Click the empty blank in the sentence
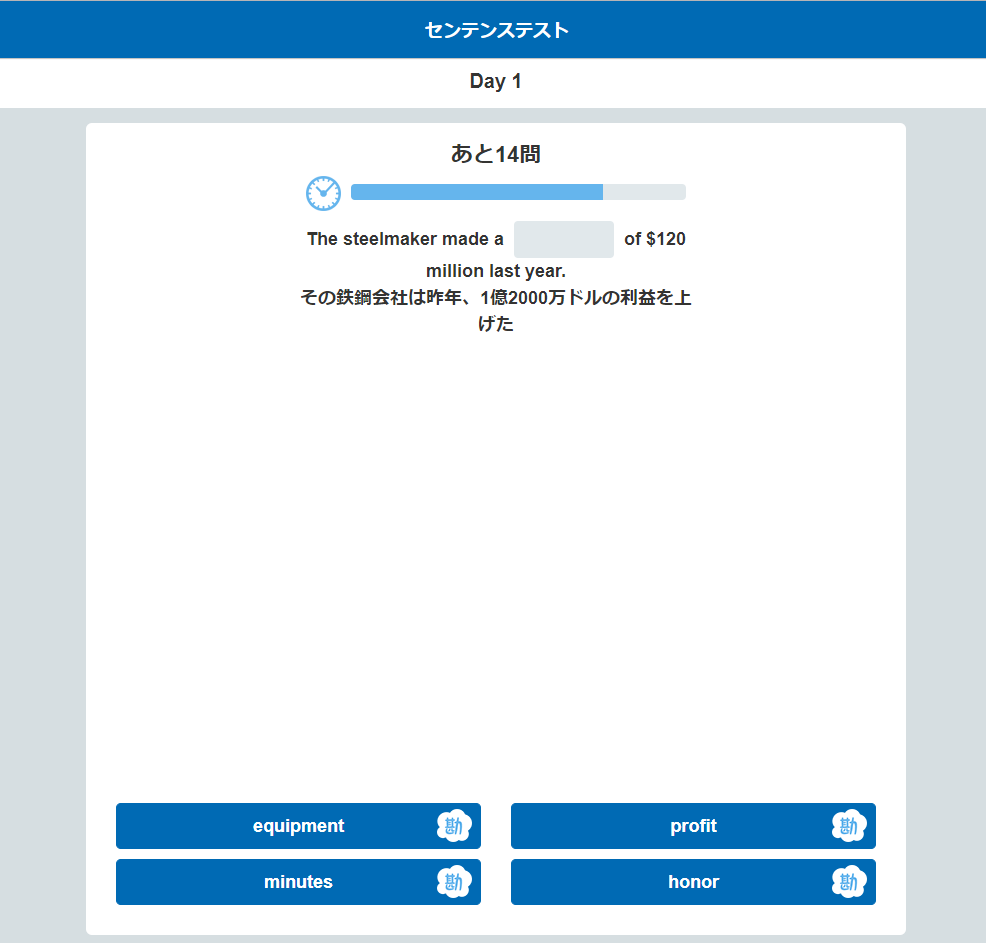Screen dimensions: 986x943 click(563, 240)
